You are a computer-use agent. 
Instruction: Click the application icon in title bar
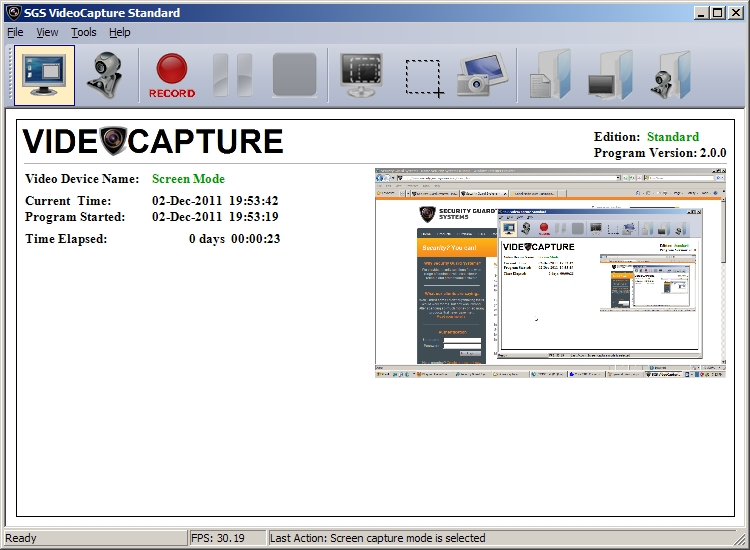[x=13, y=12]
